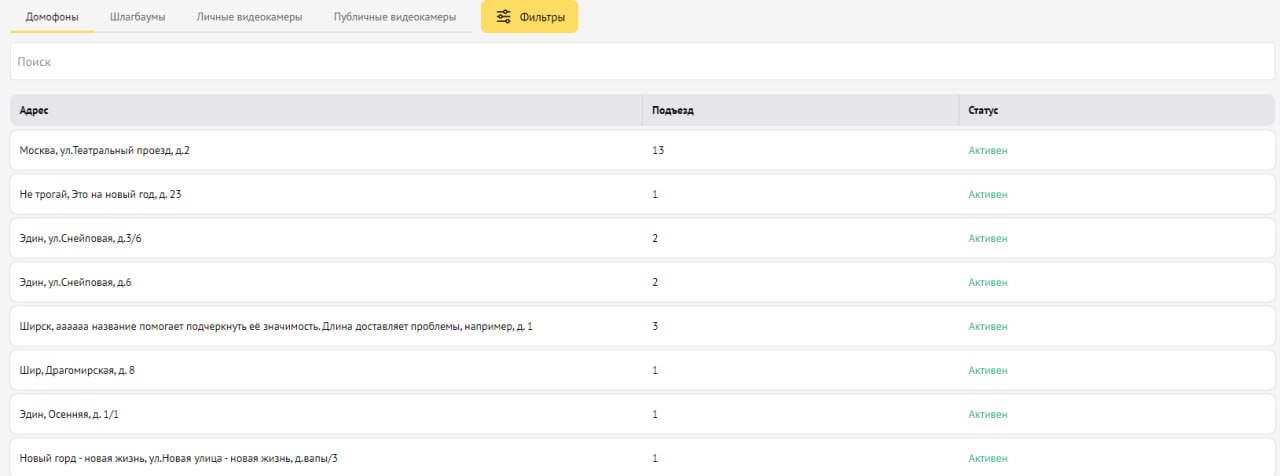Viewport: 1280px width, 476px height.
Task: Open the Эдин, Осенняя, д. 1/1 row
Action: coord(77,414)
